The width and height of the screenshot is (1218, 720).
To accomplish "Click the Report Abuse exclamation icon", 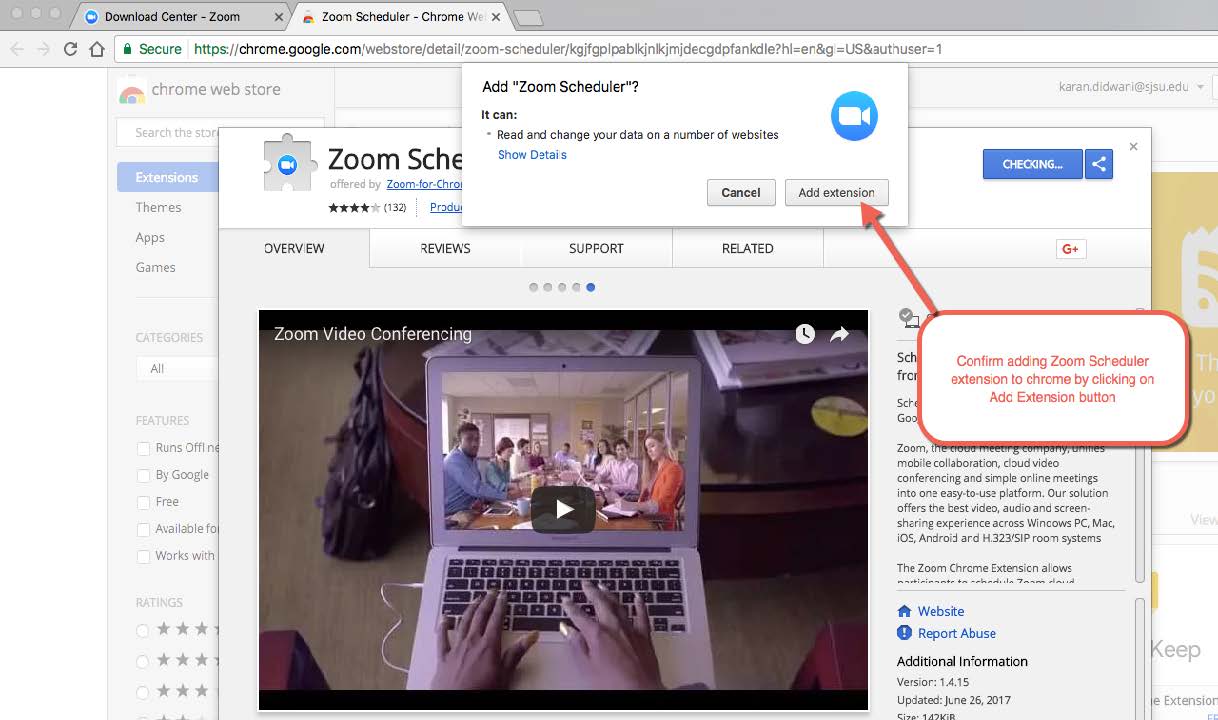I will (x=905, y=633).
